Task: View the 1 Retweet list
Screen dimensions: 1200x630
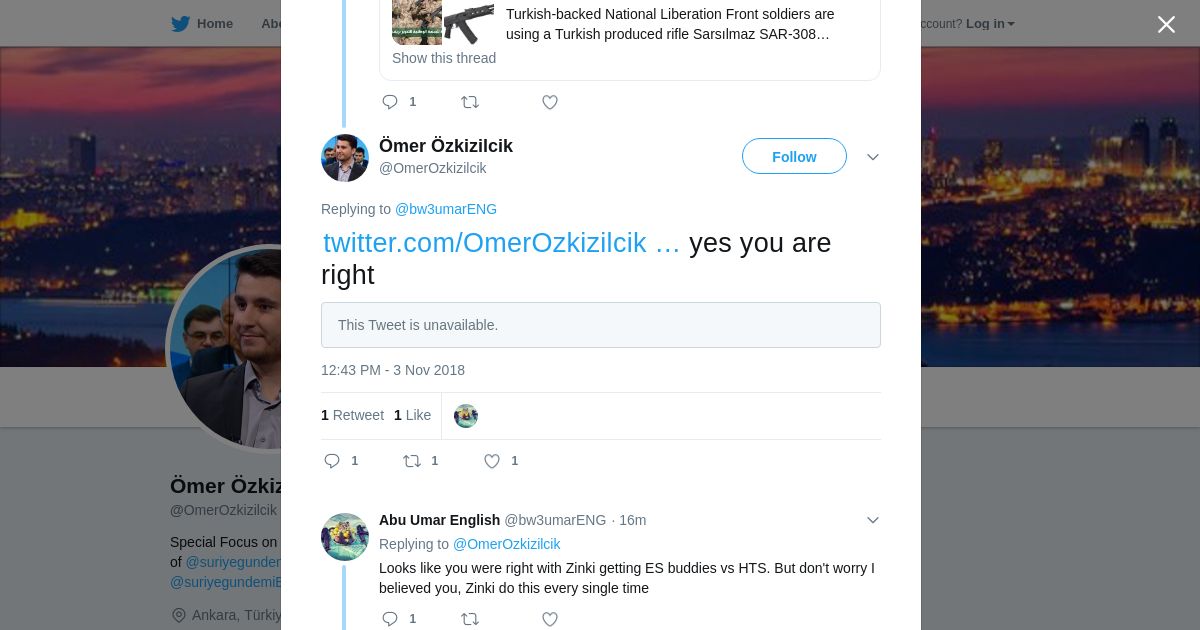Action: click(x=352, y=415)
